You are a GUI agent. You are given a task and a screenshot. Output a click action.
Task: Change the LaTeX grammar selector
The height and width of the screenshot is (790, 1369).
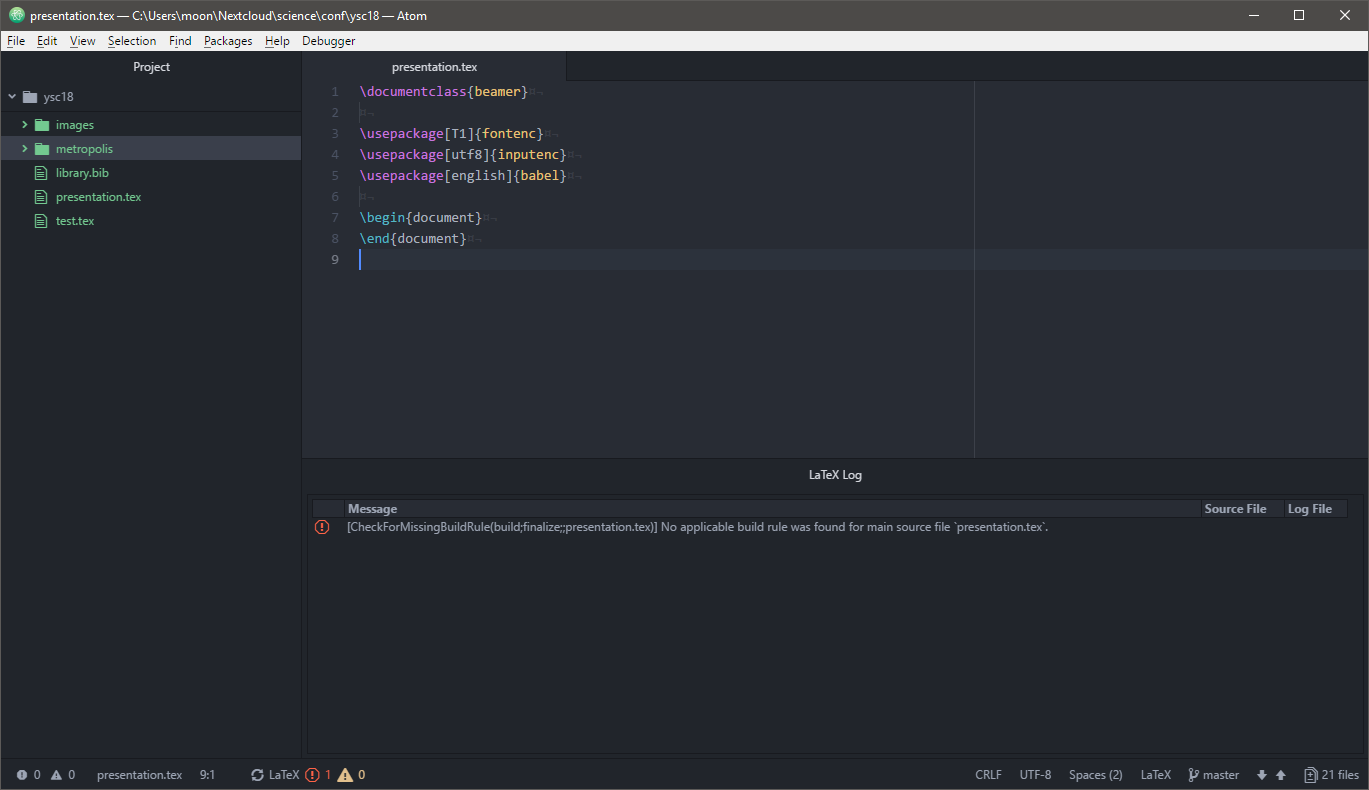(x=1155, y=775)
